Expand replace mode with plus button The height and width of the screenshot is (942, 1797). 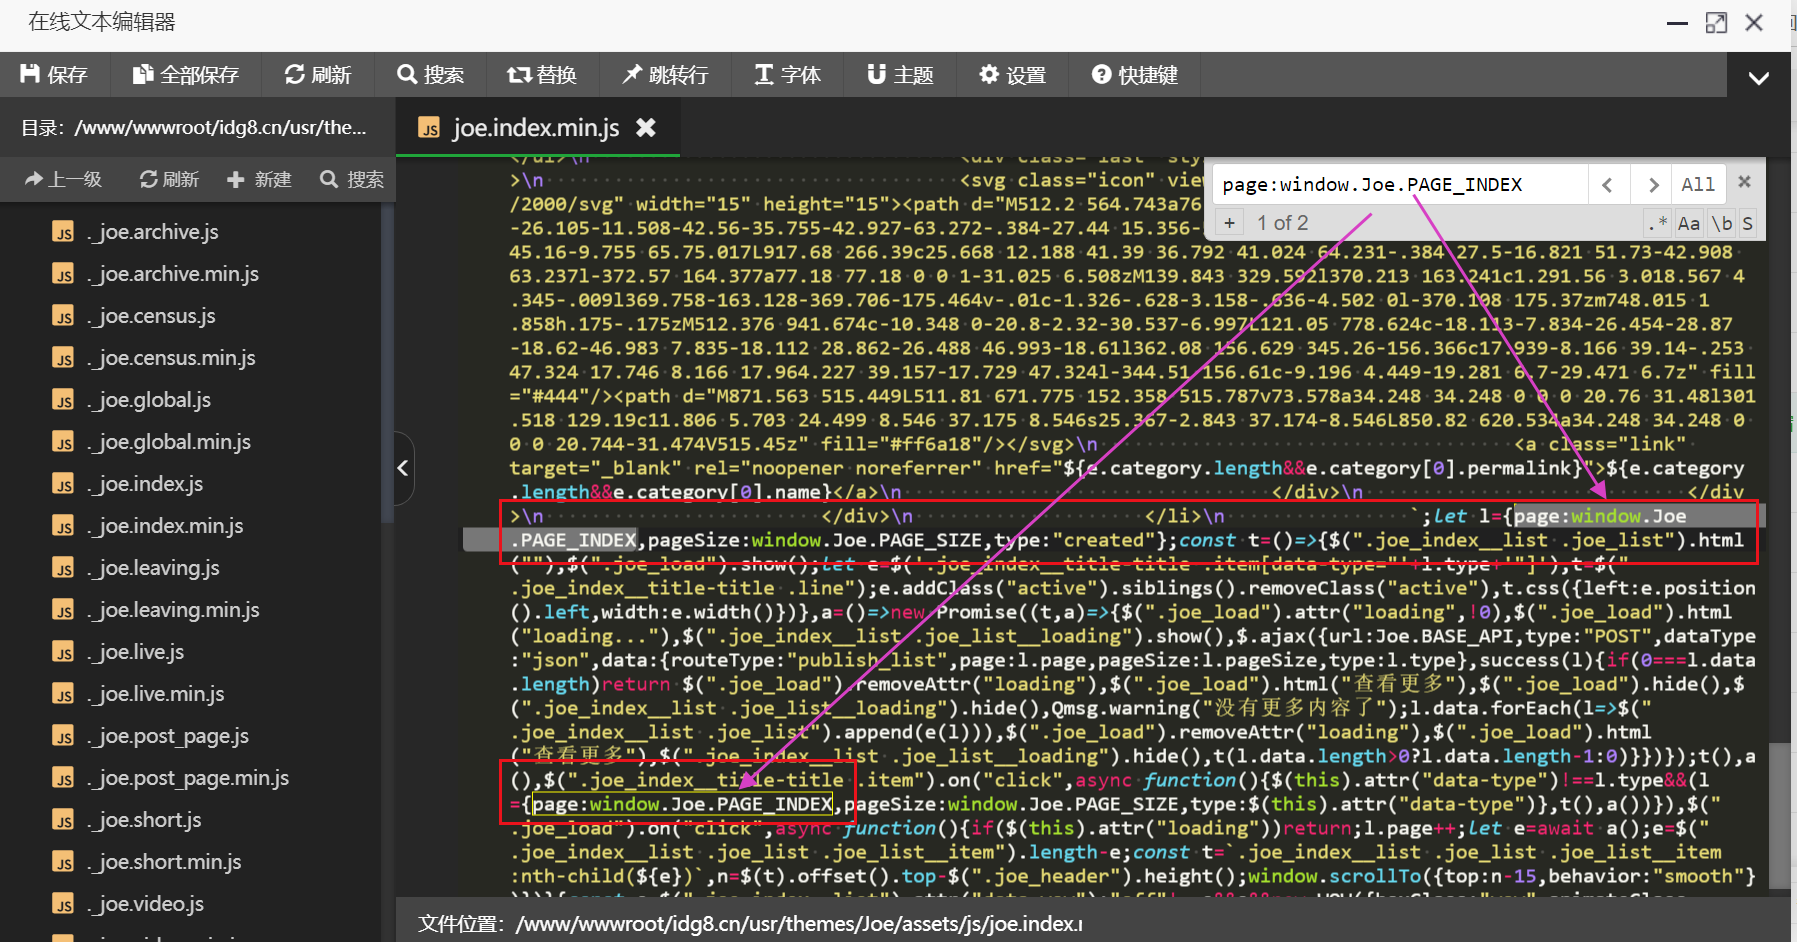1229,223
